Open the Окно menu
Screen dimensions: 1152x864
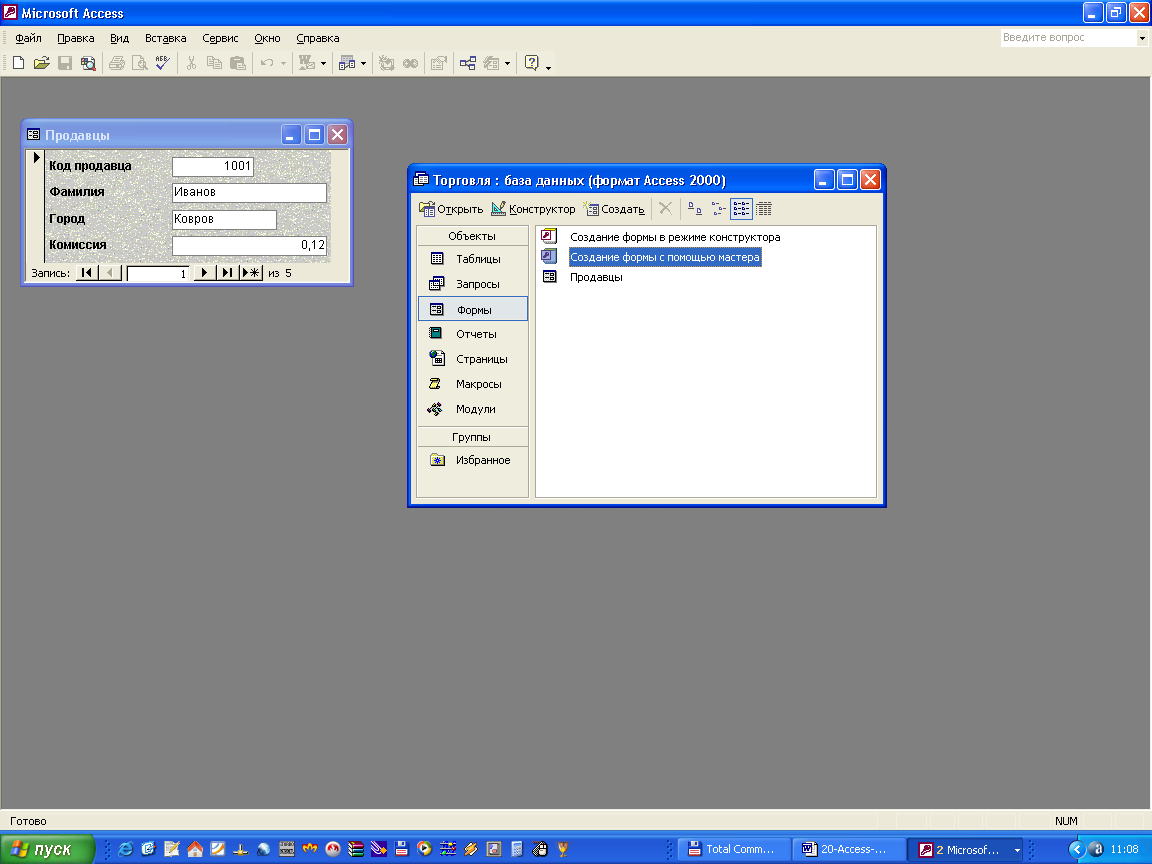coord(267,38)
